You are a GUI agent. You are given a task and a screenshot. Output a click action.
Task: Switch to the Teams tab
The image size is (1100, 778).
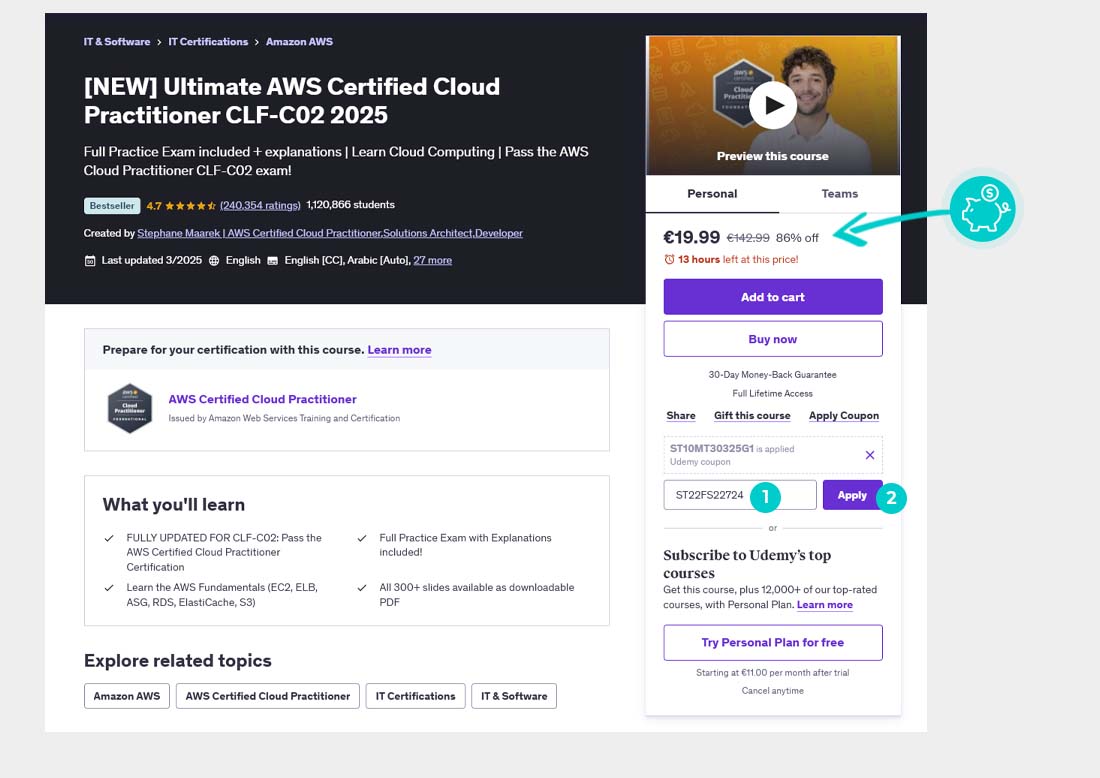coord(840,194)
